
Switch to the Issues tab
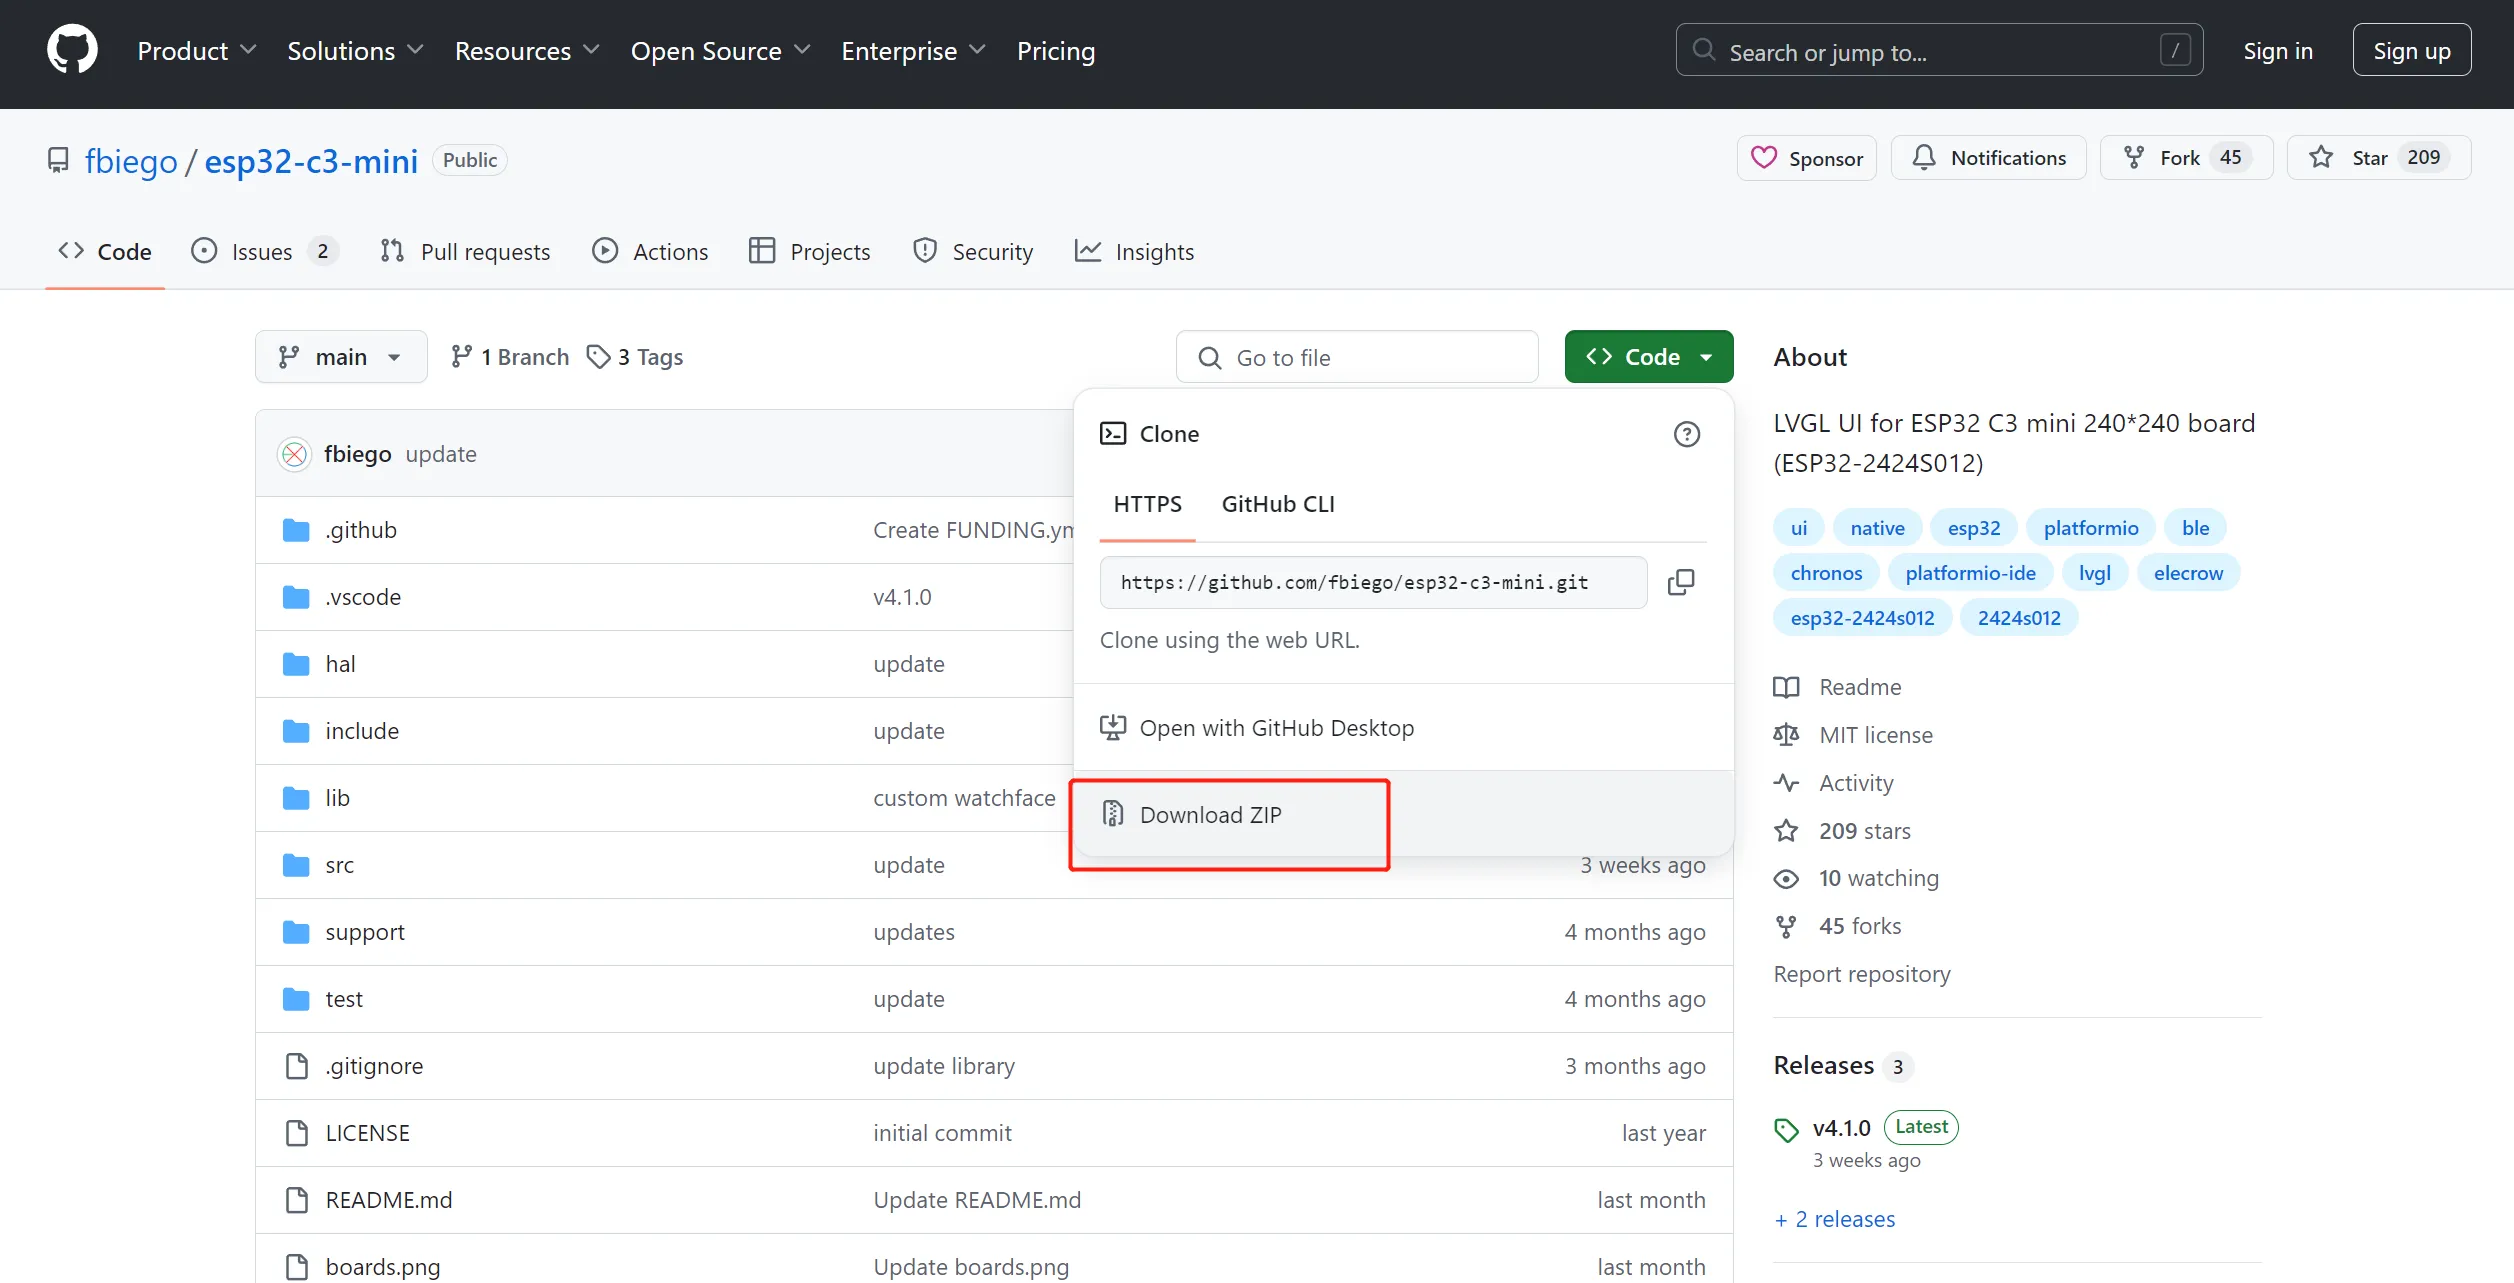pos(264,252)
